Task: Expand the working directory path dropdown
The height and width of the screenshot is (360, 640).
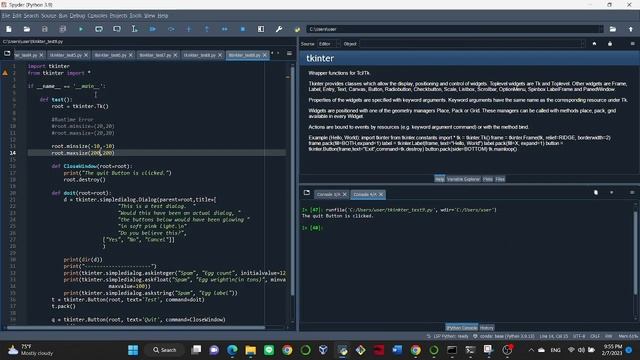Action: point(600,29)
